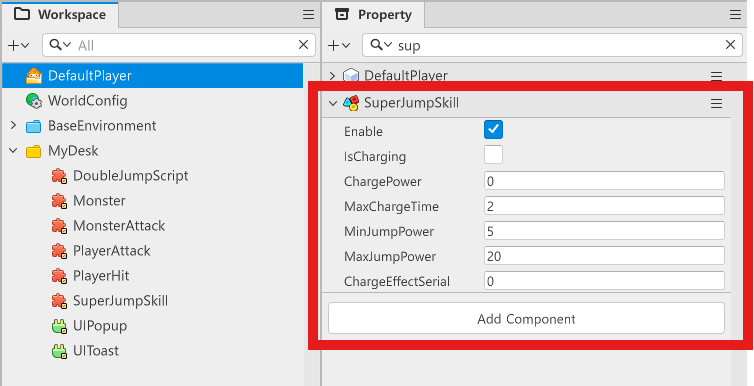Viewport: 754px width, 386px height.
Task: Select SuperJumpSkill in the Workspace tree
Action: coord(153,301)
